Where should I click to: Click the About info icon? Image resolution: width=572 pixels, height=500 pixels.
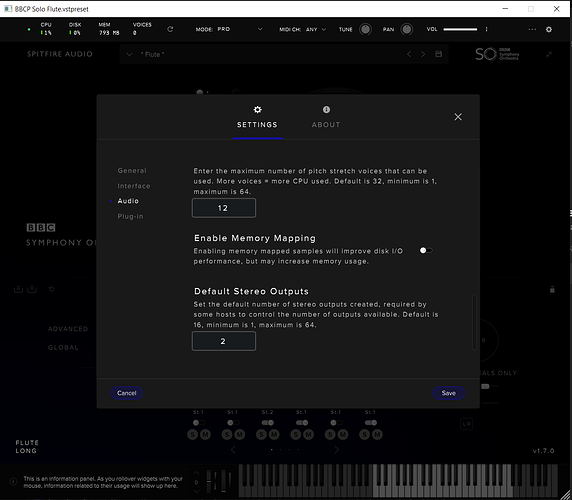(x=326, y=109)
